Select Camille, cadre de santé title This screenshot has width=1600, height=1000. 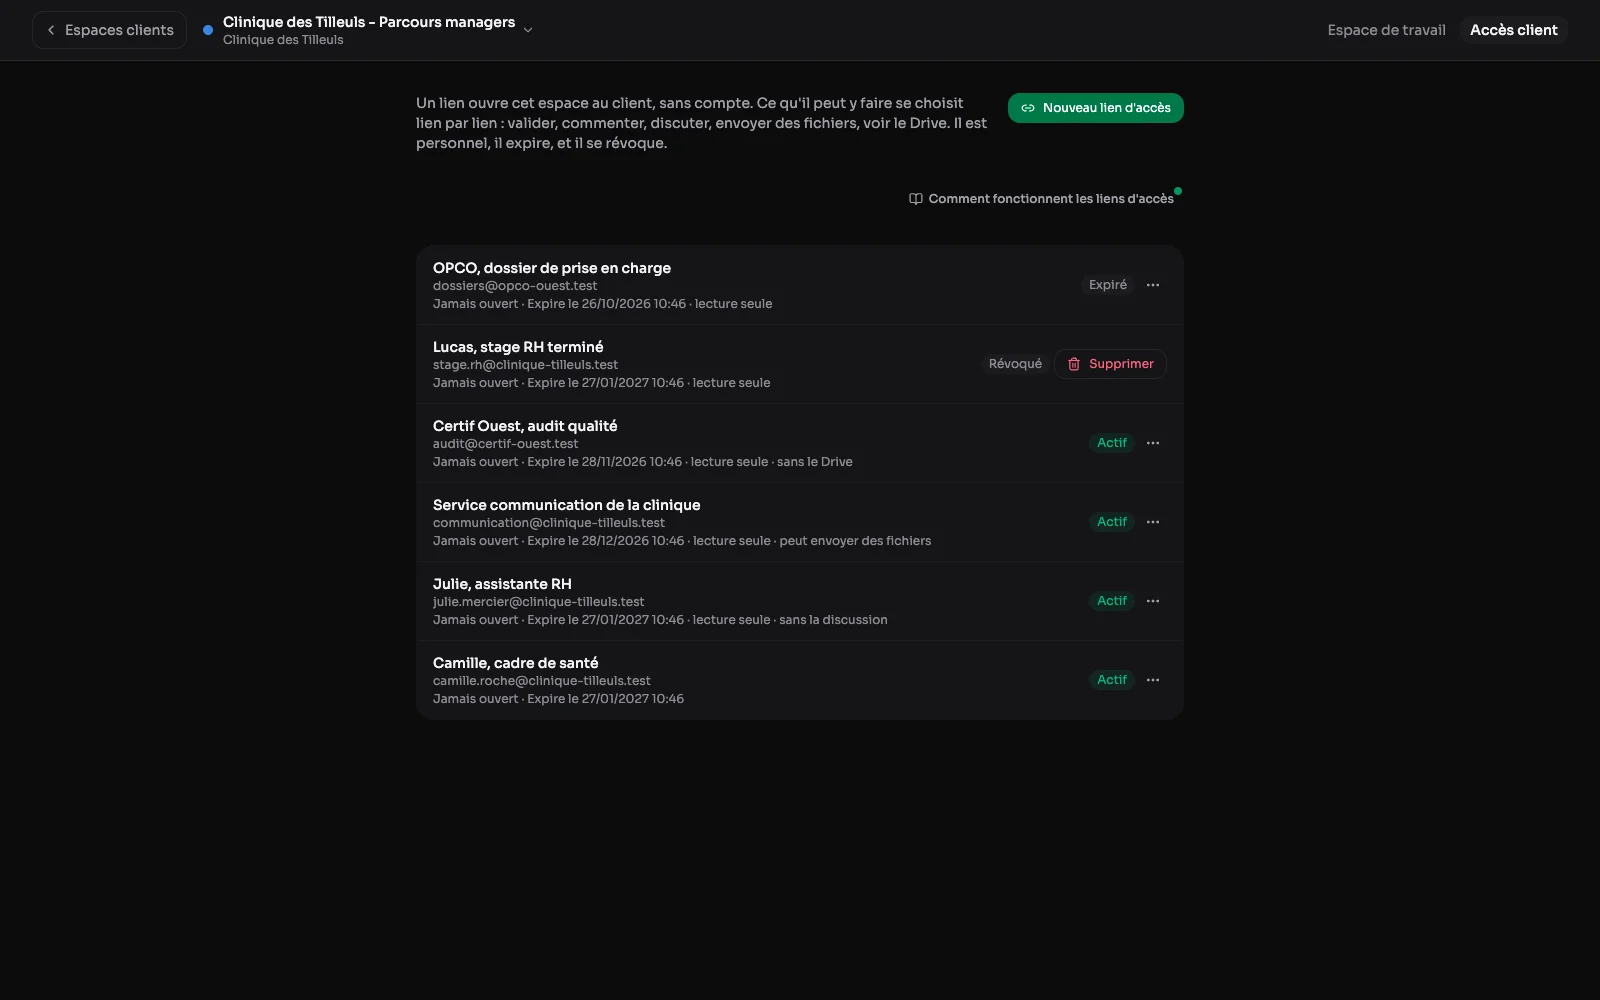click(515, 663)
